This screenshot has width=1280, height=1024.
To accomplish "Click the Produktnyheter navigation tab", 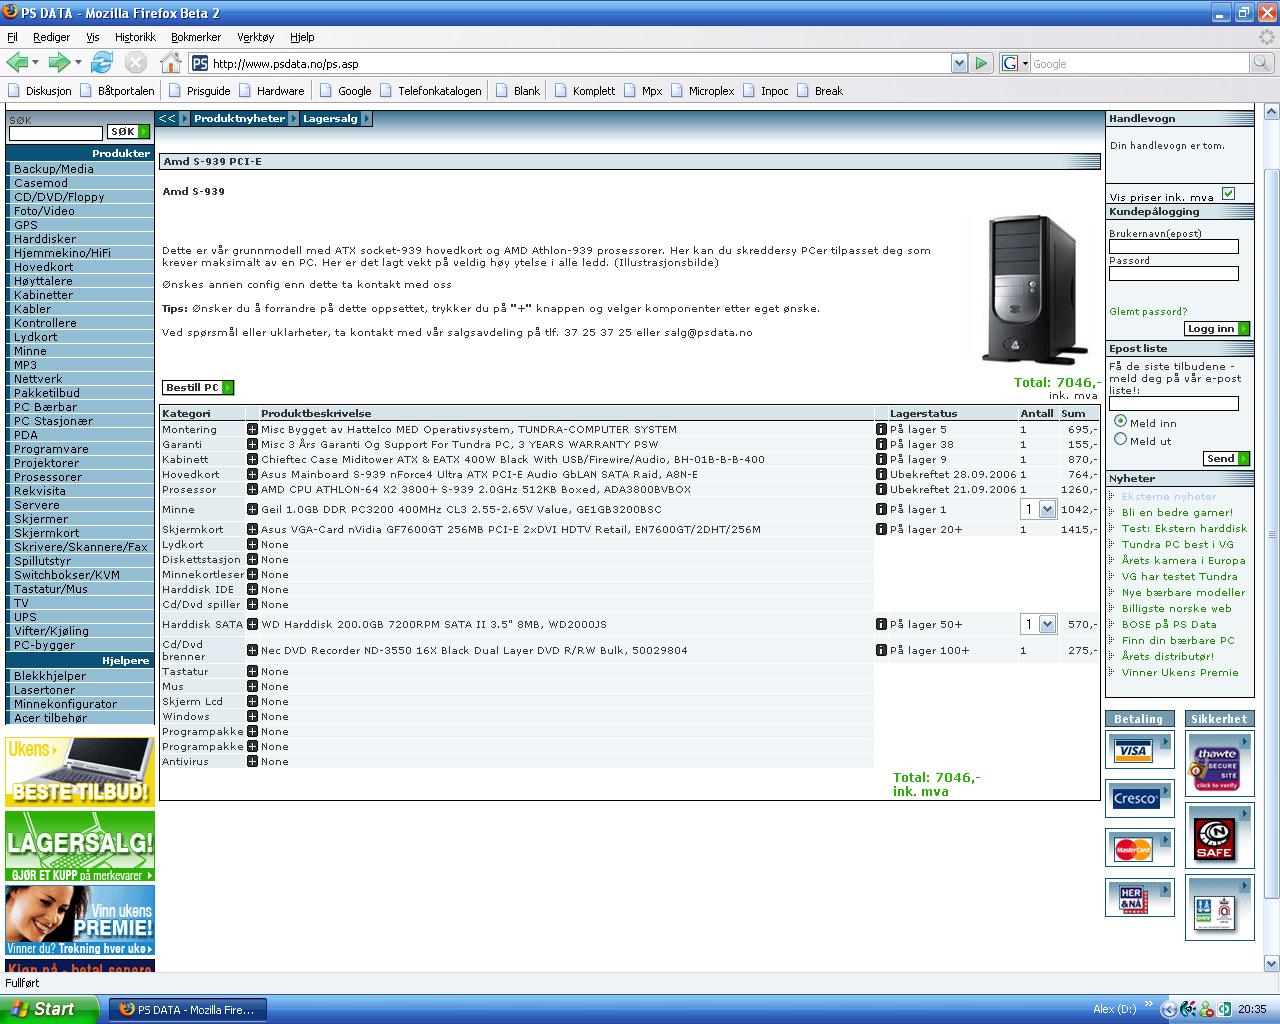I will click(239, 118).
